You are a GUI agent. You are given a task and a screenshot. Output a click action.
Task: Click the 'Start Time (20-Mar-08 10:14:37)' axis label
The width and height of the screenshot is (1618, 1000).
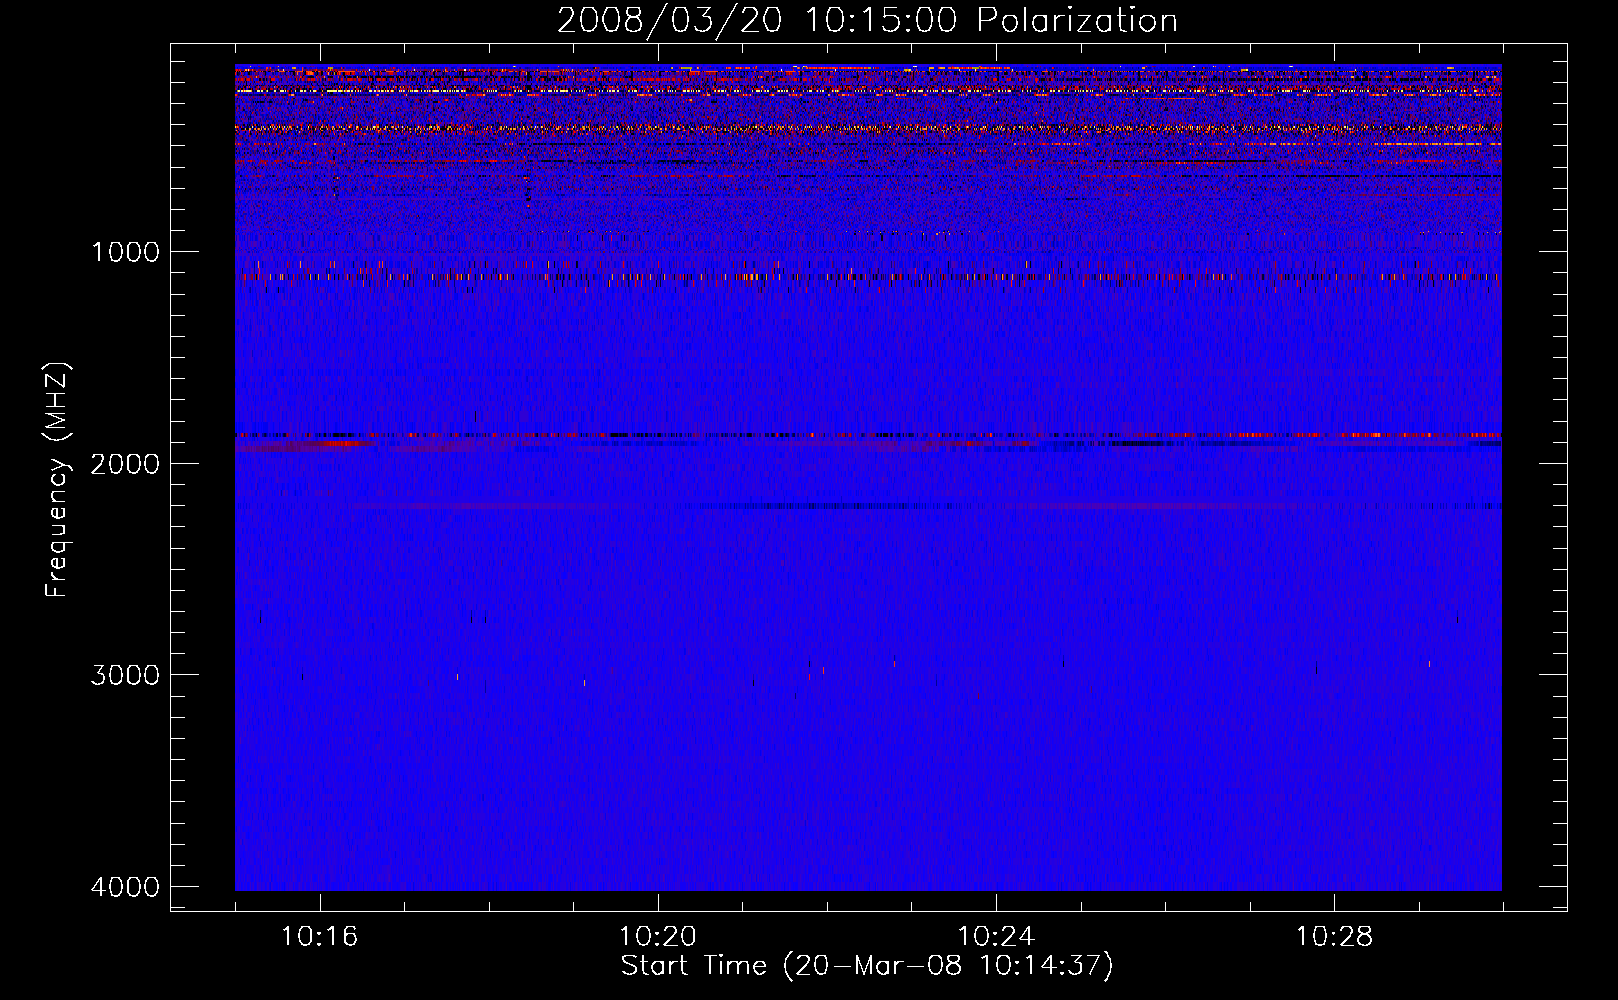click(x=867, y=966)
